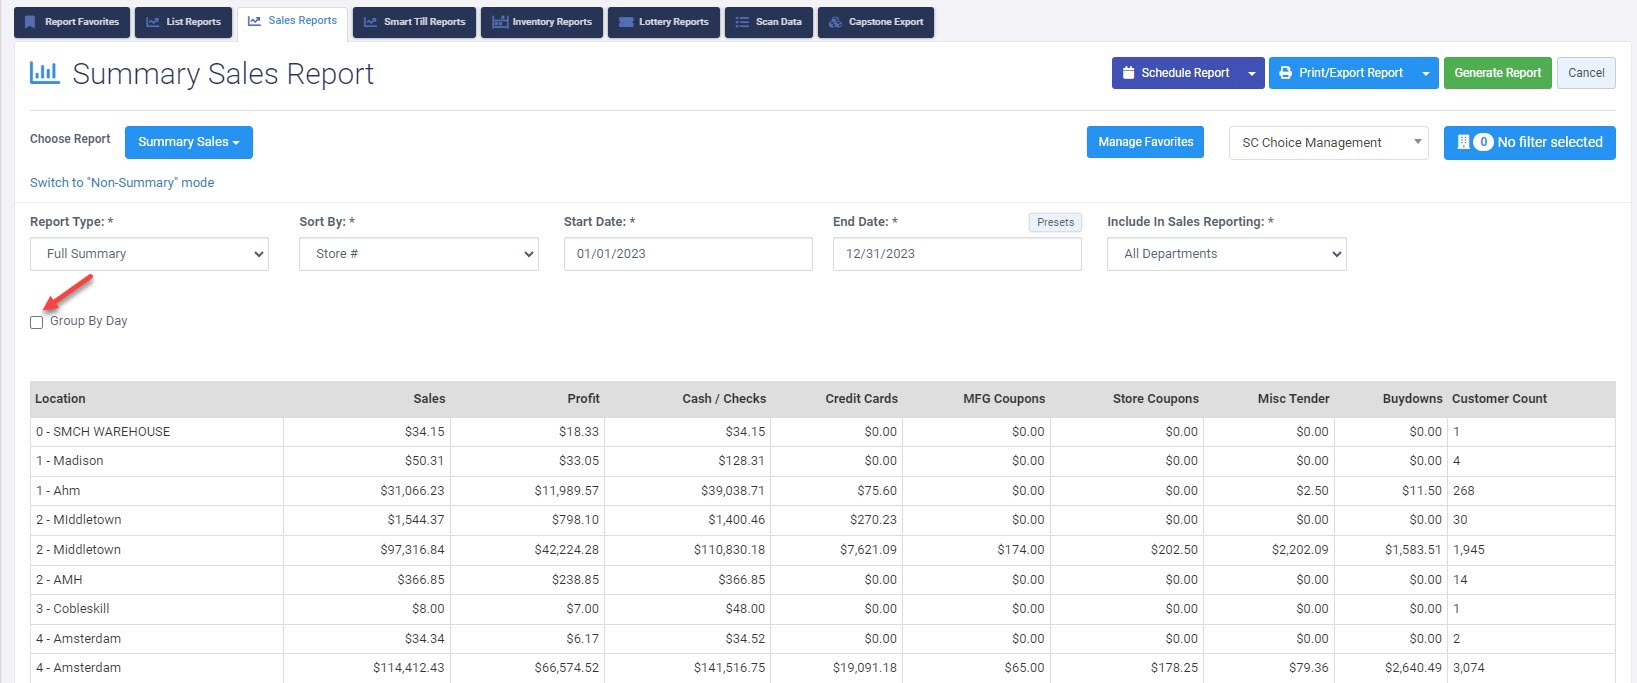This screenshot has width=1637, height=683.
Task: Click the list icon on Scan Data tab
Action: (x=742, y=22)
